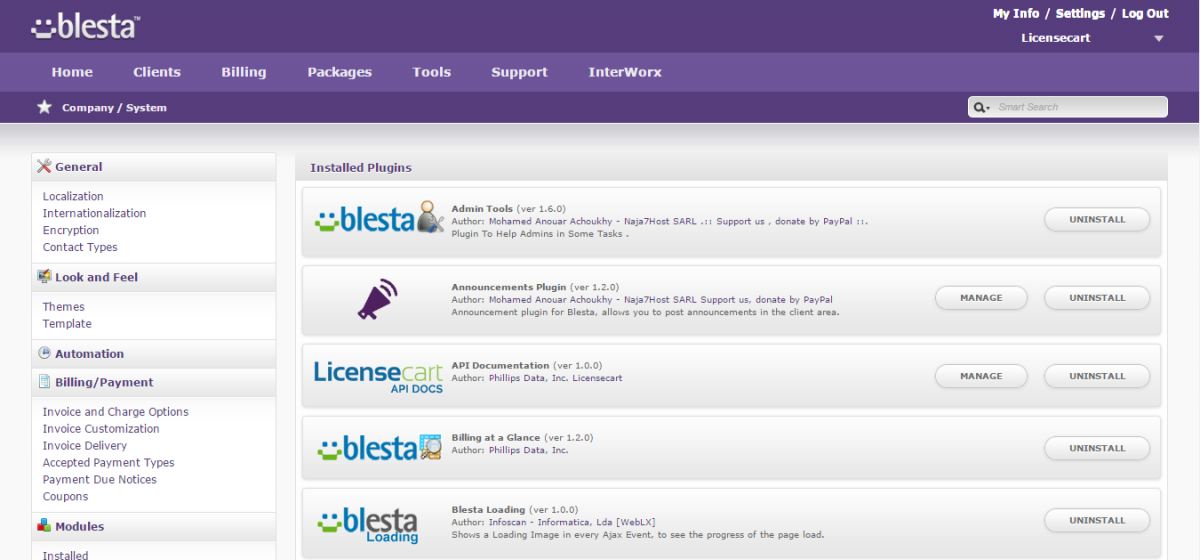This screenshot has height=560, width=1200.
Task: Click the Billing at a Glance plugin logo
Action: (379, 447)
